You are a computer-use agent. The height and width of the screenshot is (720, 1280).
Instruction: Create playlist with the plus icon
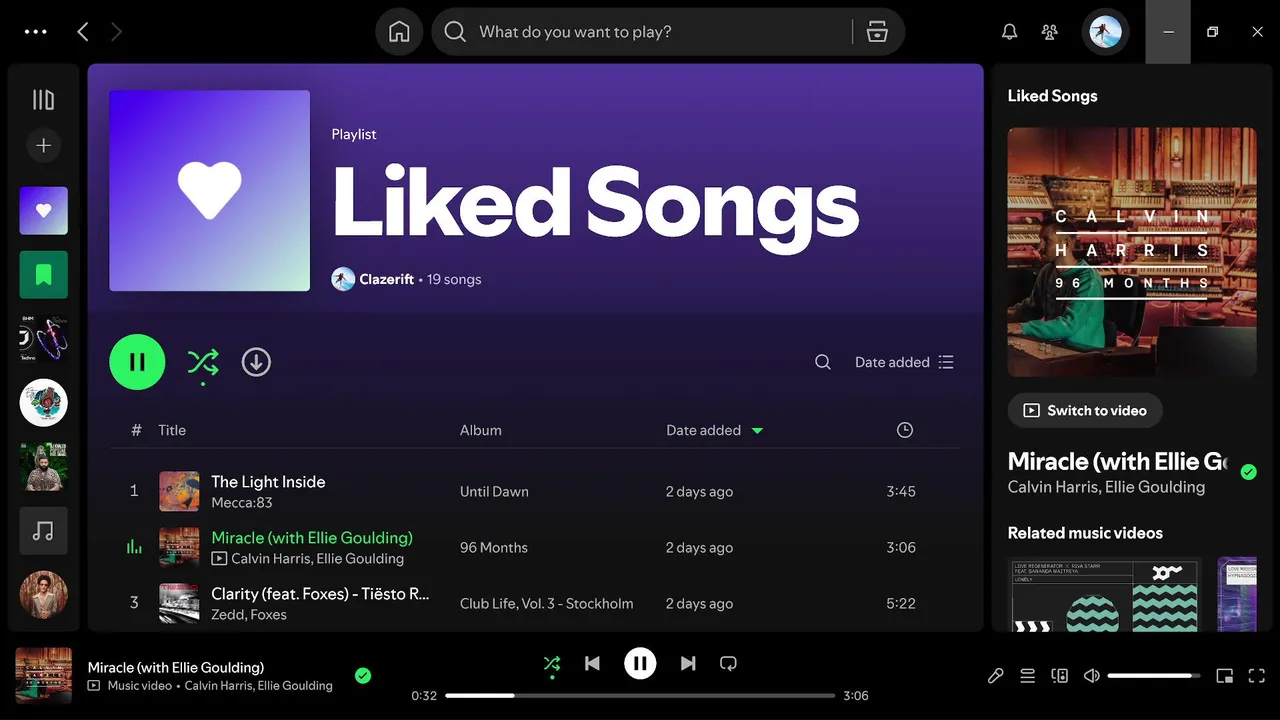pyautogui.click(x=43, y=145)
